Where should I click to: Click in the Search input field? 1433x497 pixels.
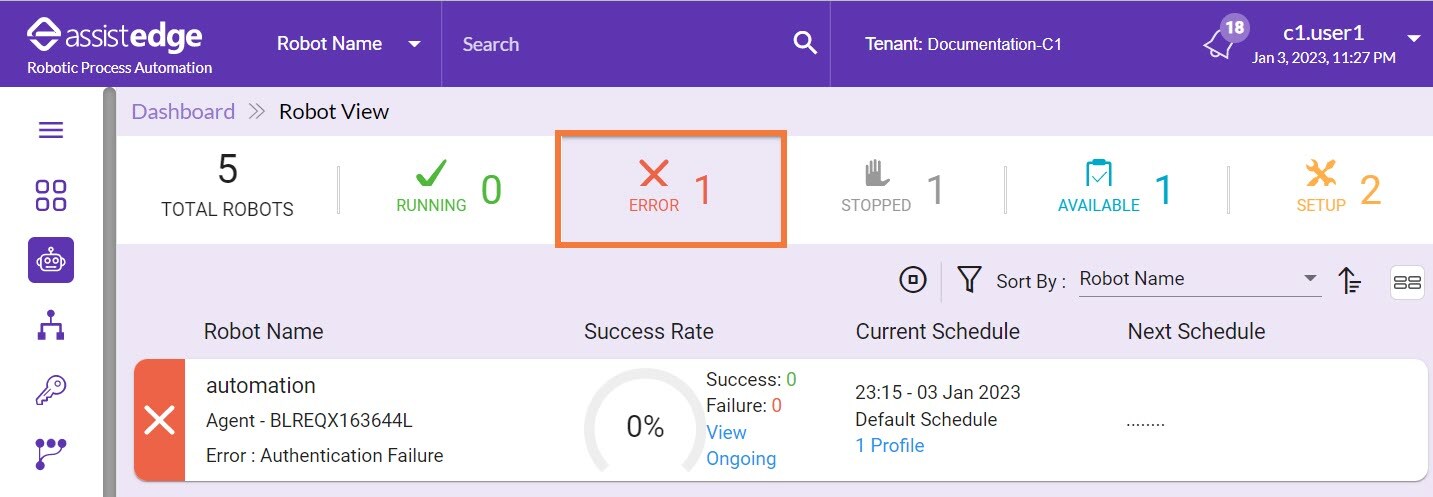point(620,44)
